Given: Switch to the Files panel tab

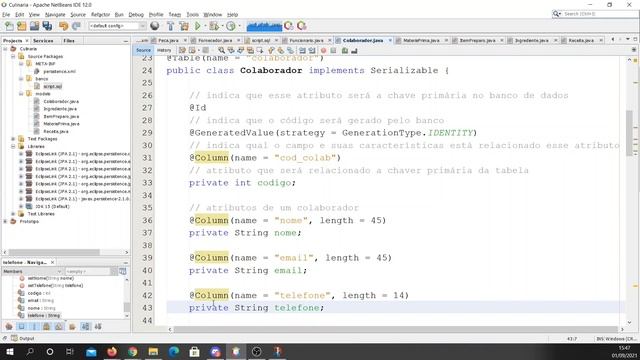Looking at the screenshot, I should click(x=69, y=41).
